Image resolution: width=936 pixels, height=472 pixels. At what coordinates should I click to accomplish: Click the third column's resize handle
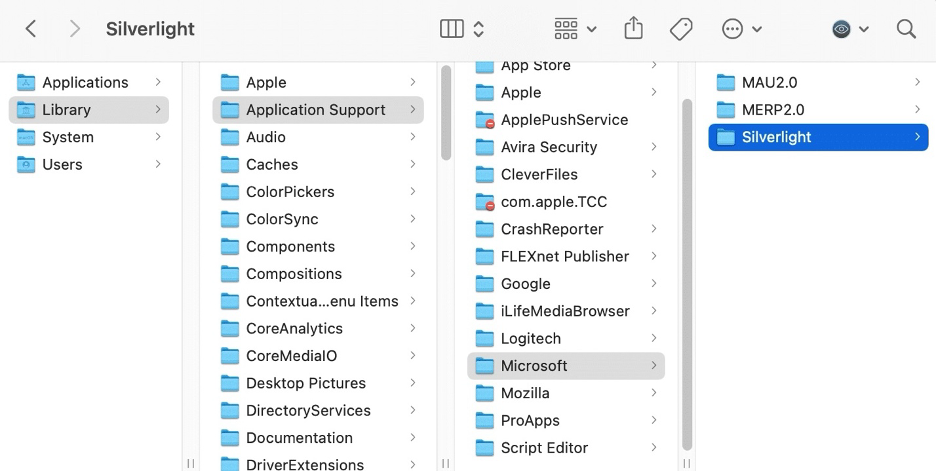[x=687, y=464]
